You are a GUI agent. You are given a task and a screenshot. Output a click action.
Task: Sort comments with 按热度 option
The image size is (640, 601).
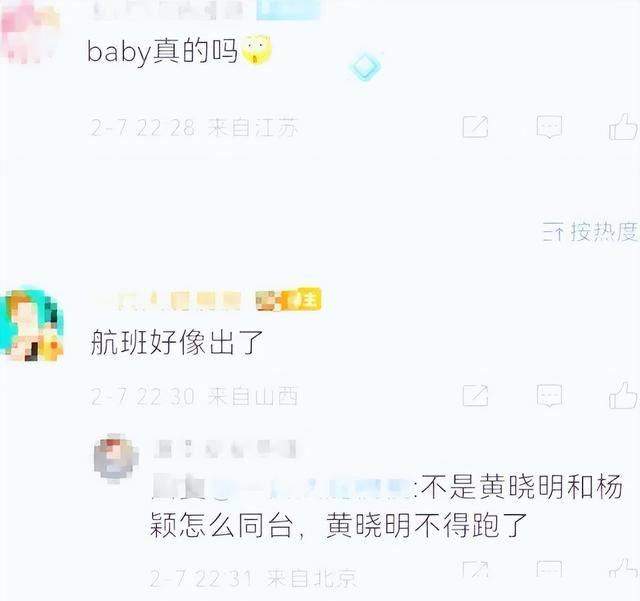[590, 232]
